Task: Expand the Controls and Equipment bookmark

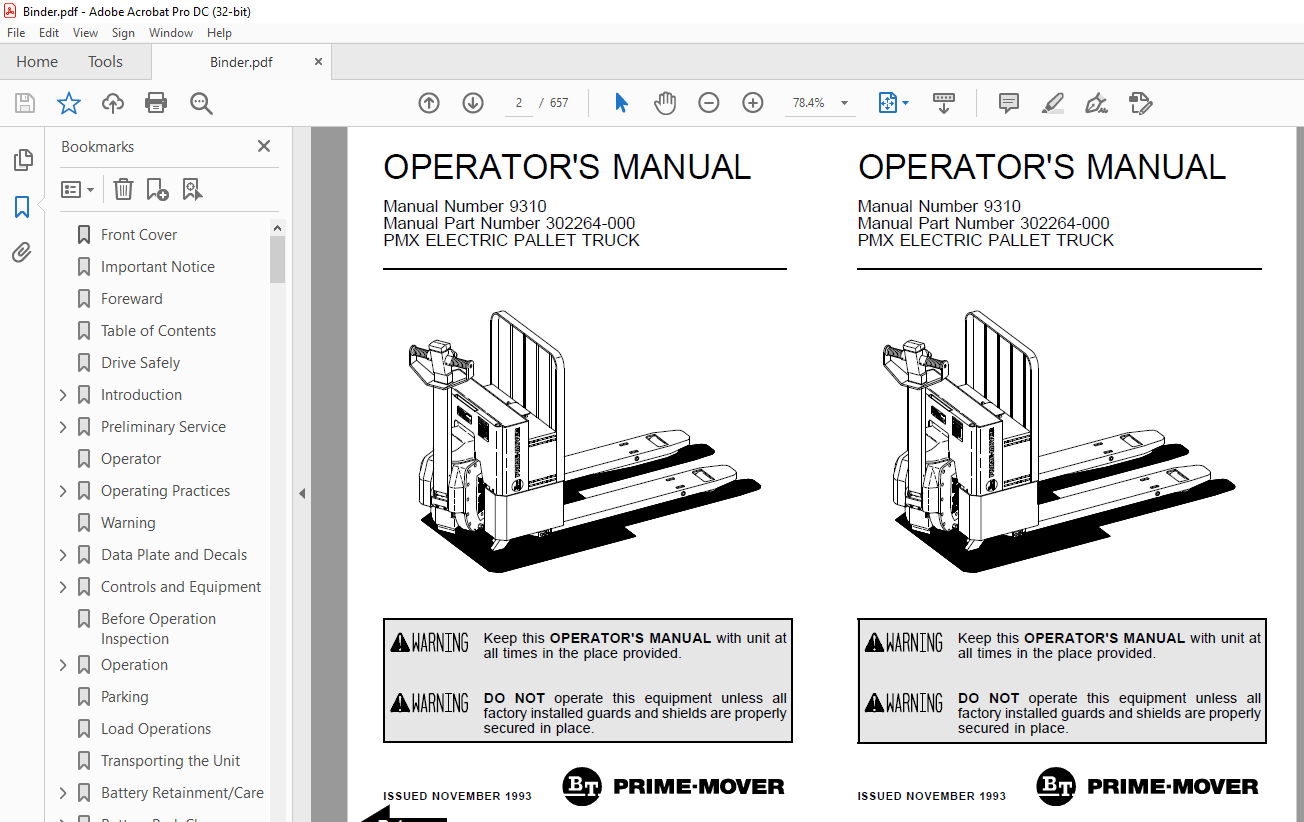Action: point(64,587)
